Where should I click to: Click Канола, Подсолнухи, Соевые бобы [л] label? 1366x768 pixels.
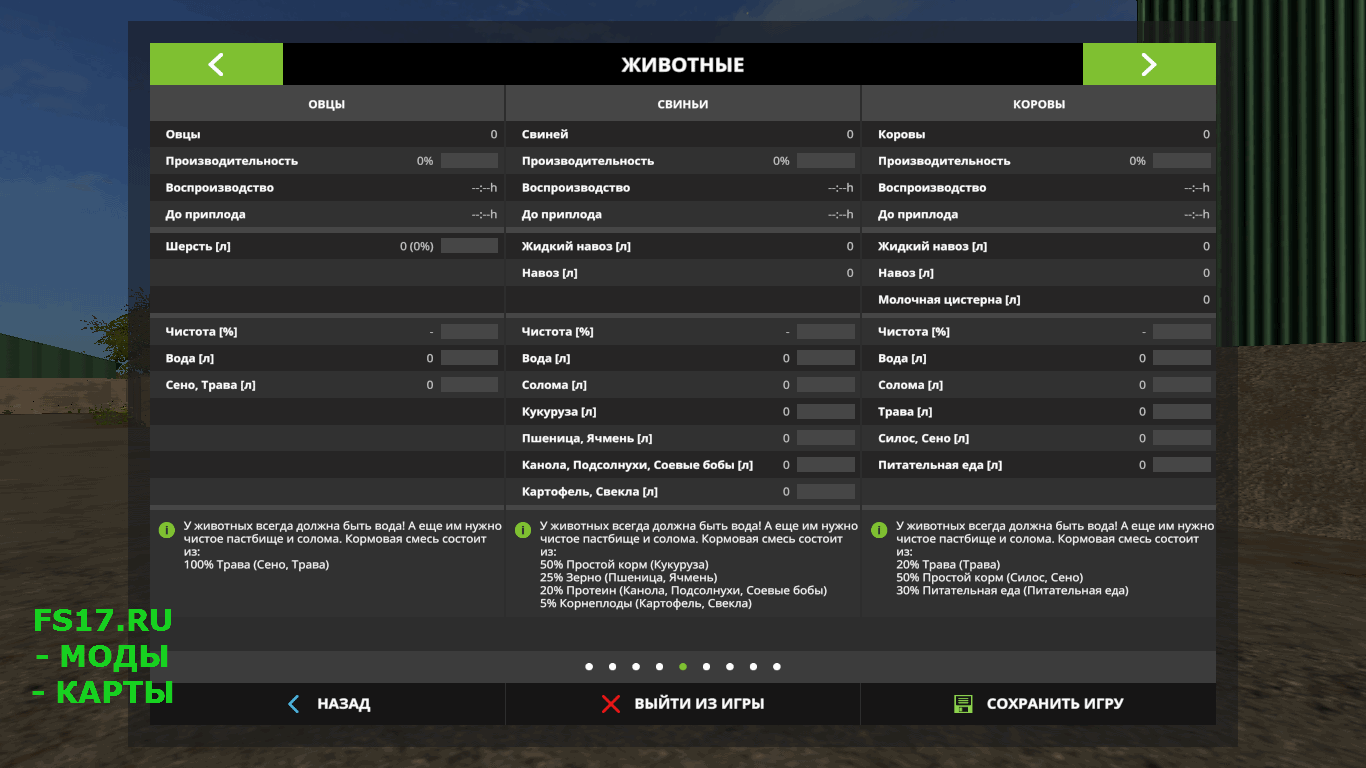pos(637,465)
